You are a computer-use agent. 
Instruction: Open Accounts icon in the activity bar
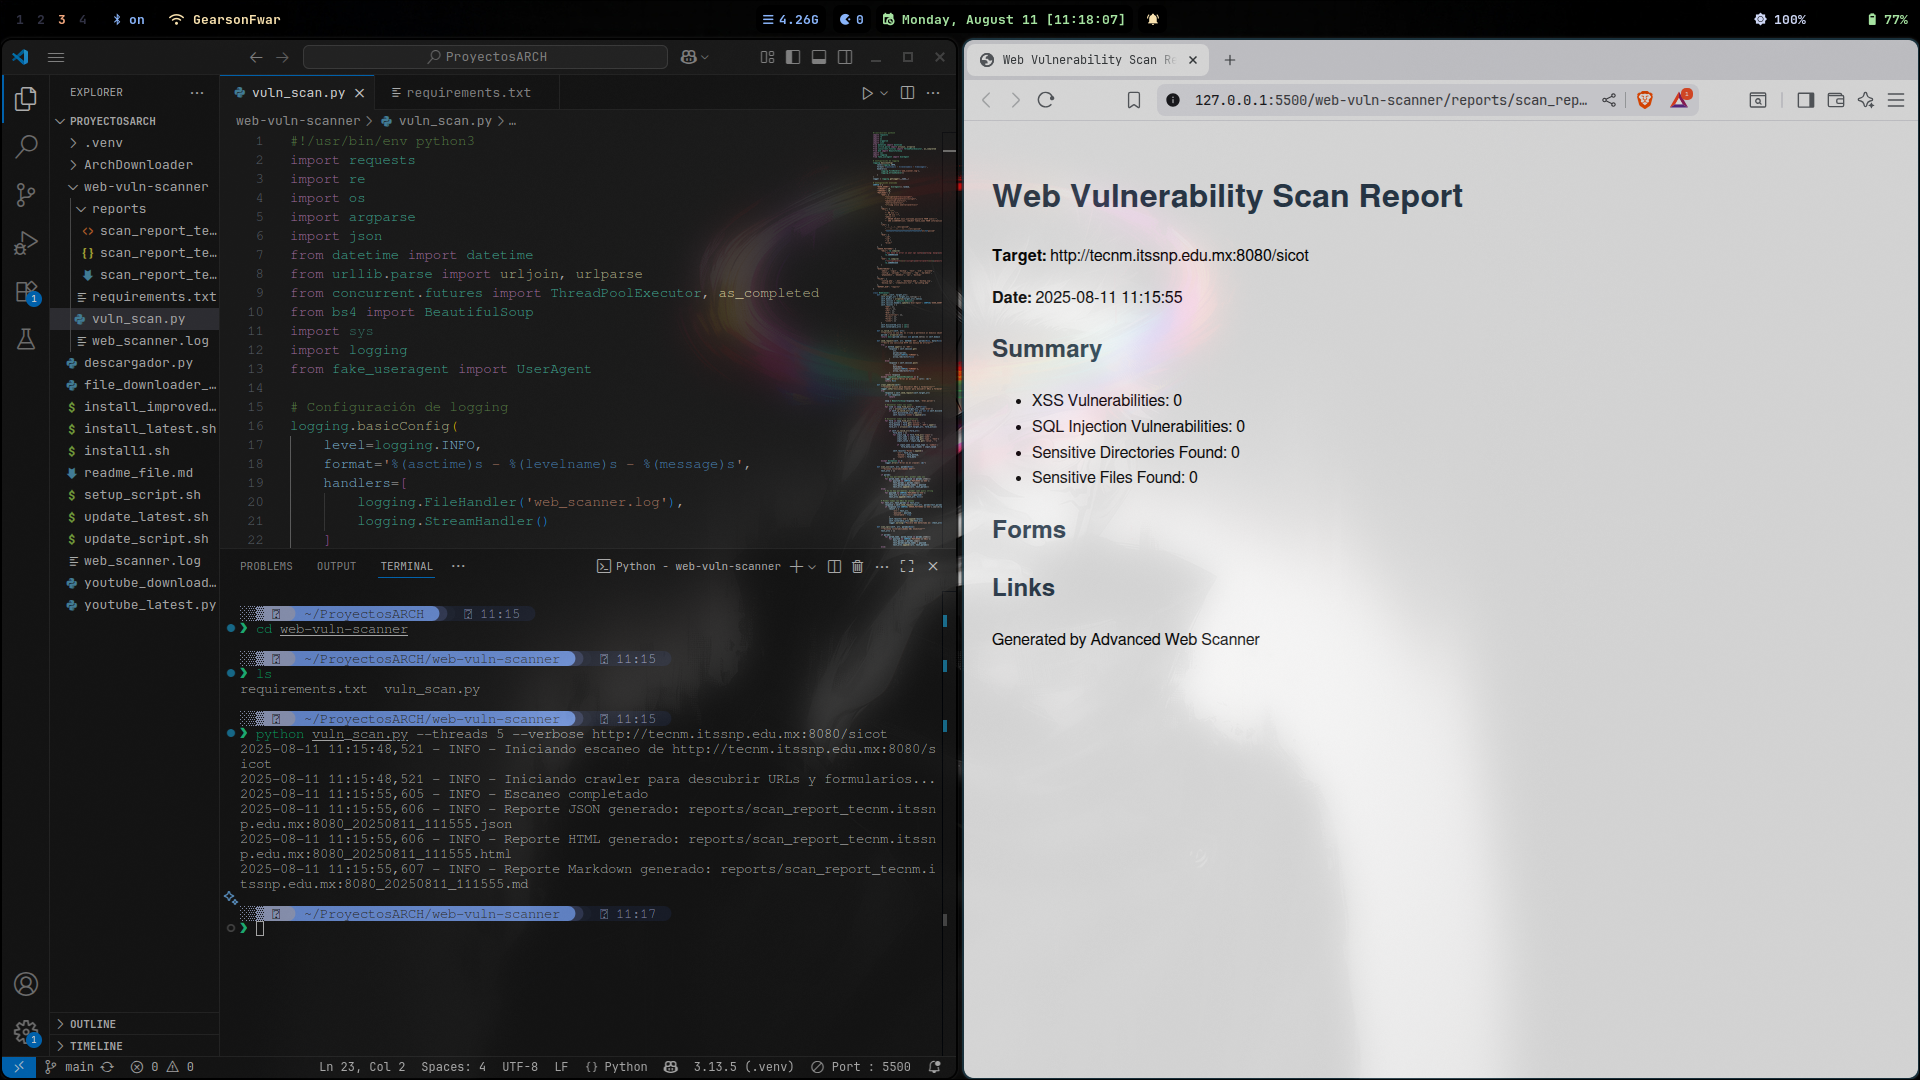pos(26,984)
